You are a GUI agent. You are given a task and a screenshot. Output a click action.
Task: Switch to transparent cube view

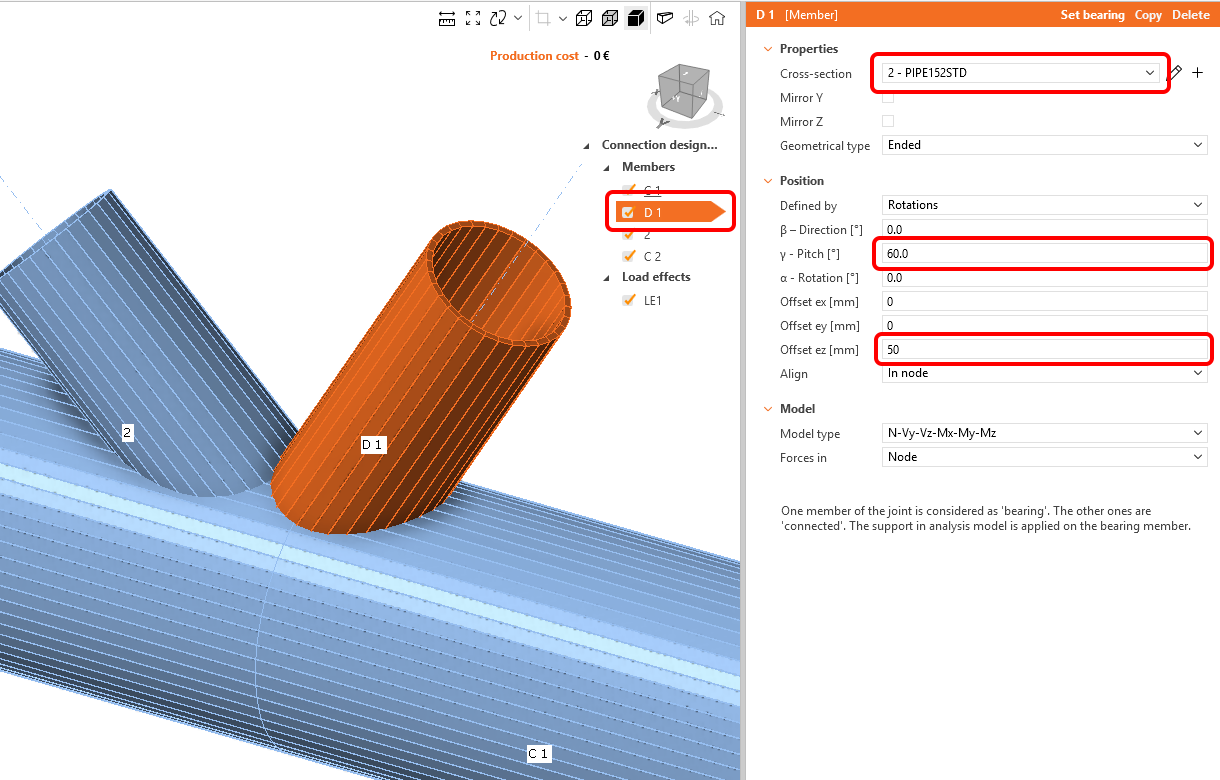[x=609, y=18]
